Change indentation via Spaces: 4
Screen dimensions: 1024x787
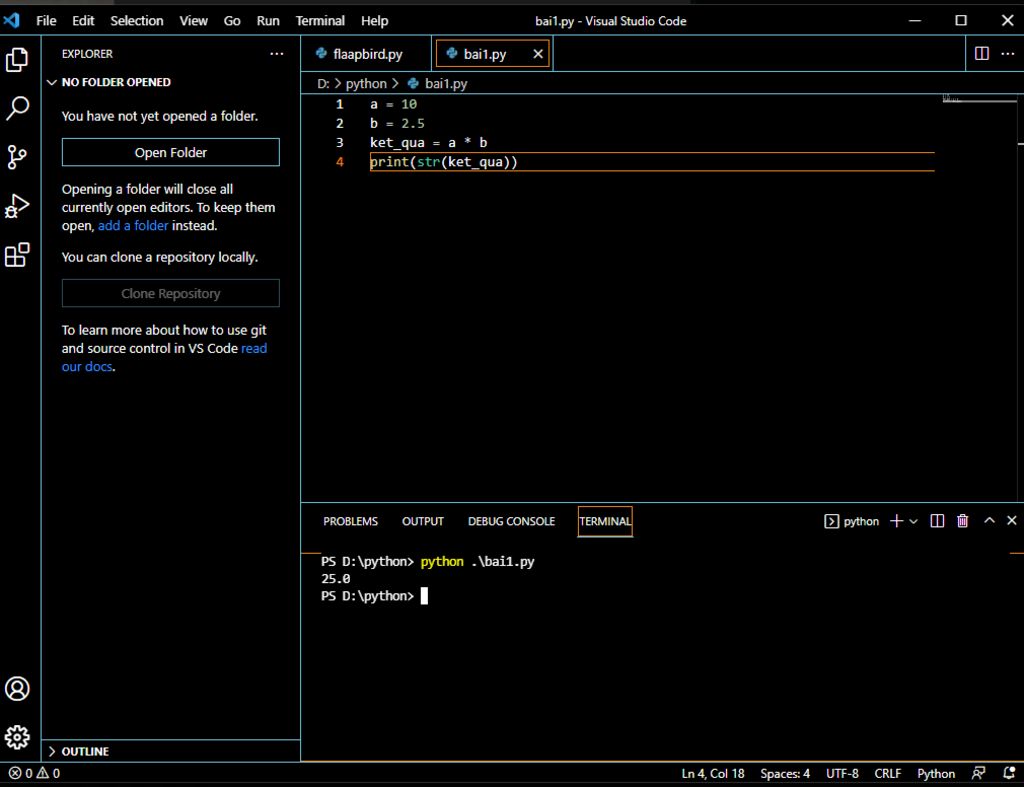point(785,773)
